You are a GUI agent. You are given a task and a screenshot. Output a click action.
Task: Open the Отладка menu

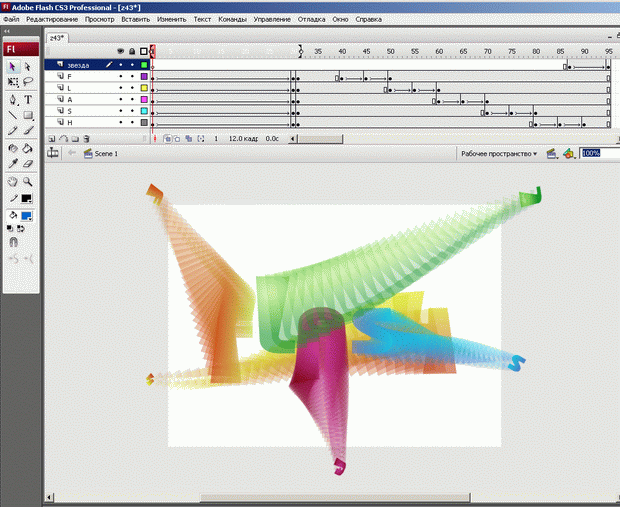click(312, 19)
